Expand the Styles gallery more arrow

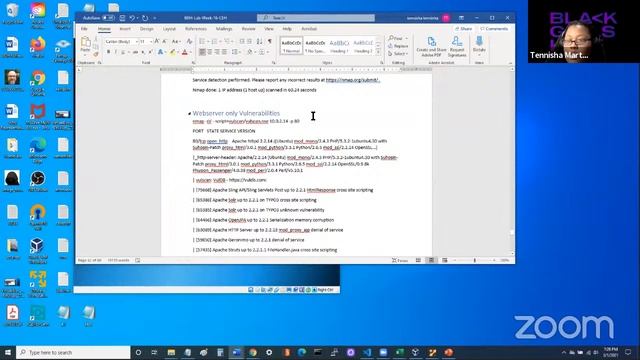coord(378,53)
